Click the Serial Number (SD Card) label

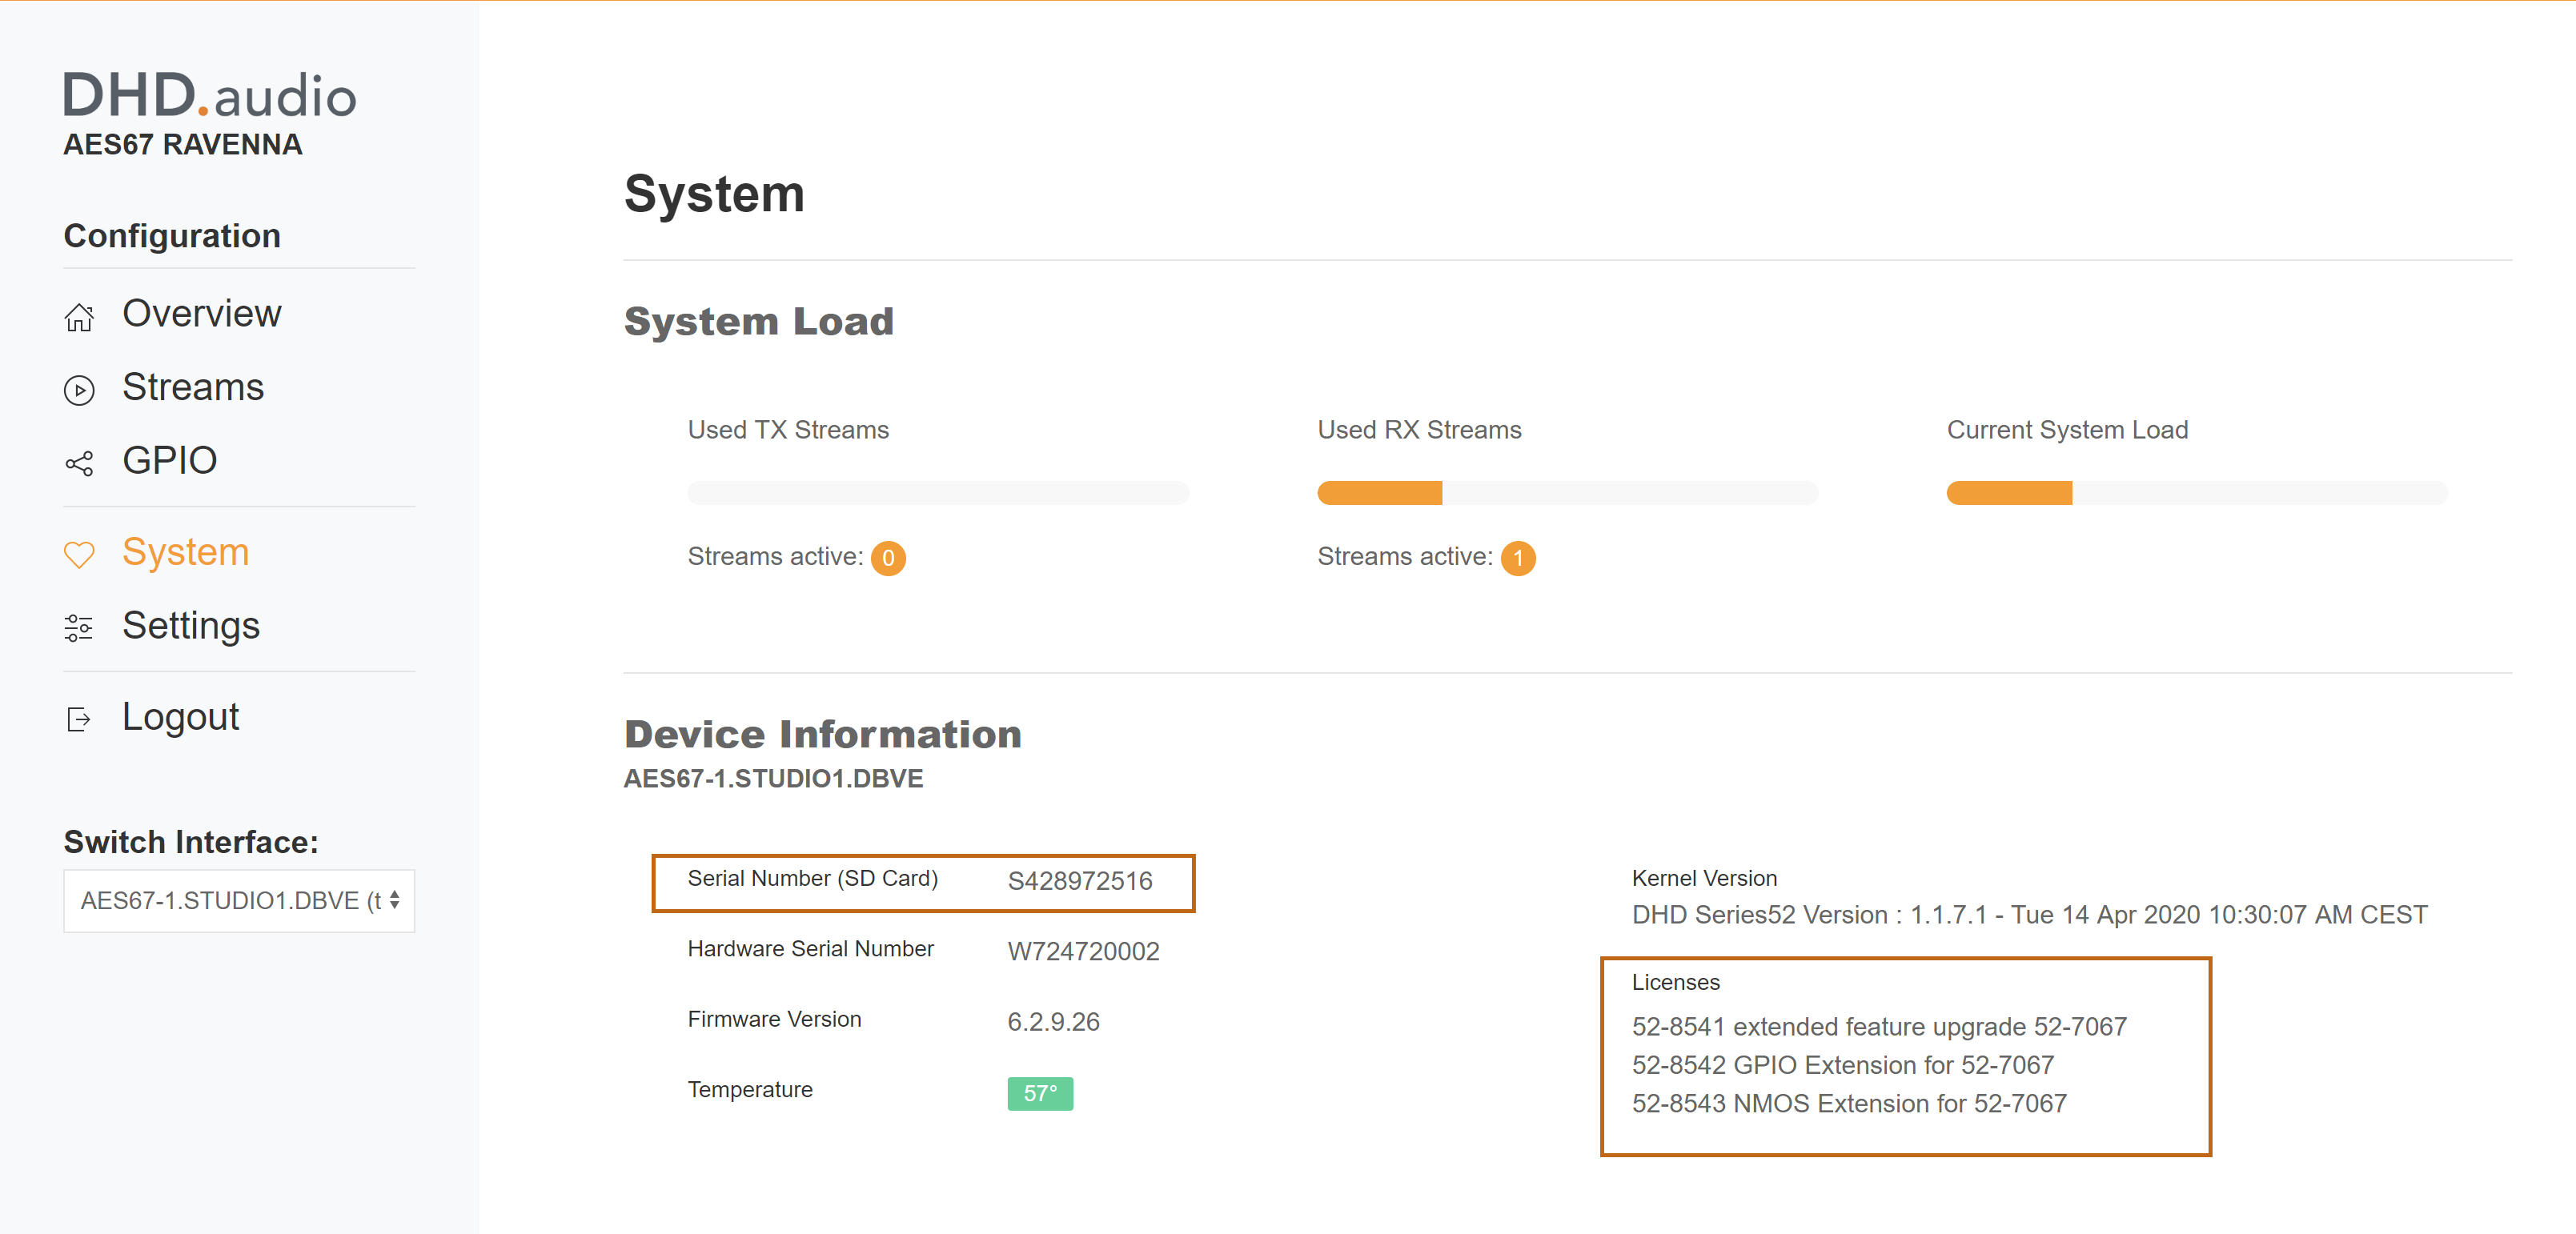pos(812,878)
